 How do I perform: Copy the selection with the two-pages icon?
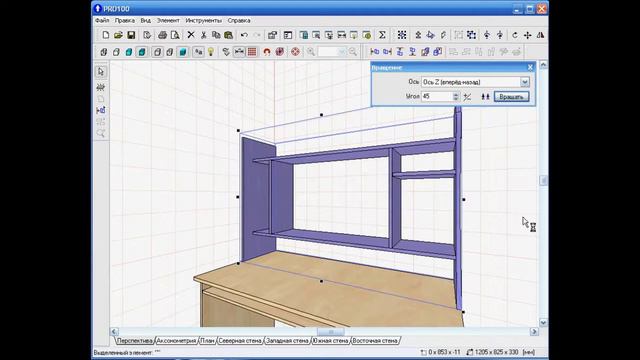click(216, 35)
